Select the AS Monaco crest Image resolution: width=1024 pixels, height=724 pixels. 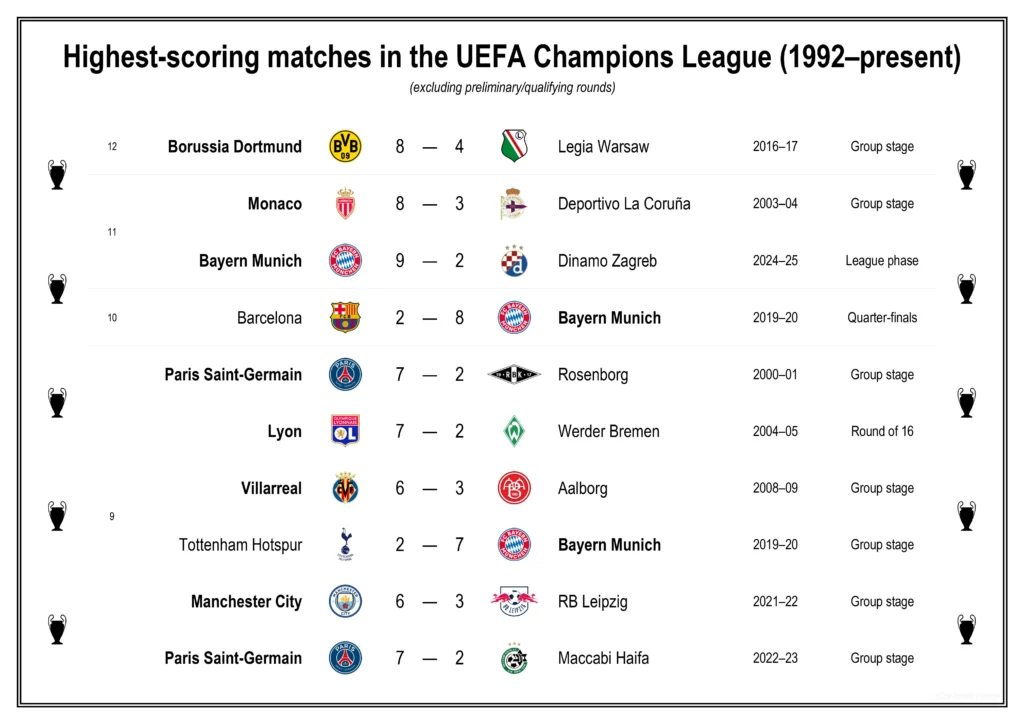(345, 204)
